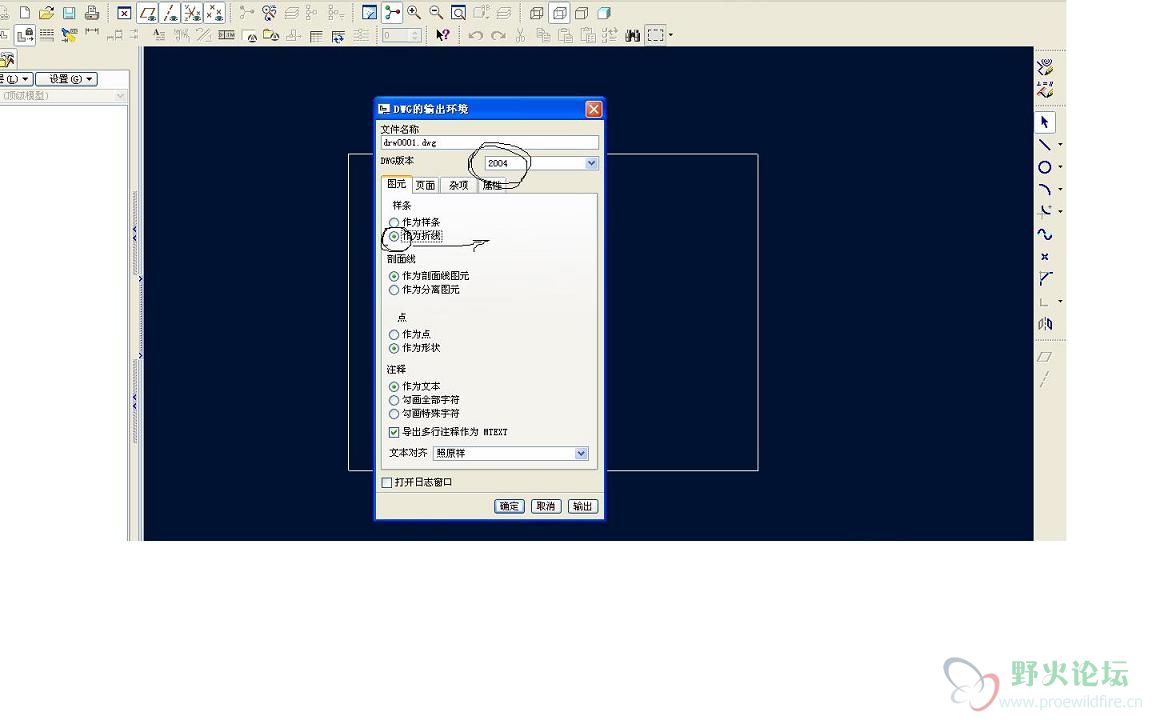Expand the selection box toolbar dropdown arrow
Viewport: 1152px width, 720px height.
[670, 35]
